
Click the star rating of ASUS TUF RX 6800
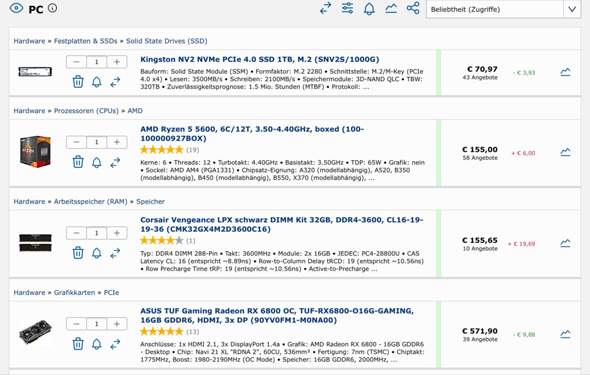pos(161,332)
